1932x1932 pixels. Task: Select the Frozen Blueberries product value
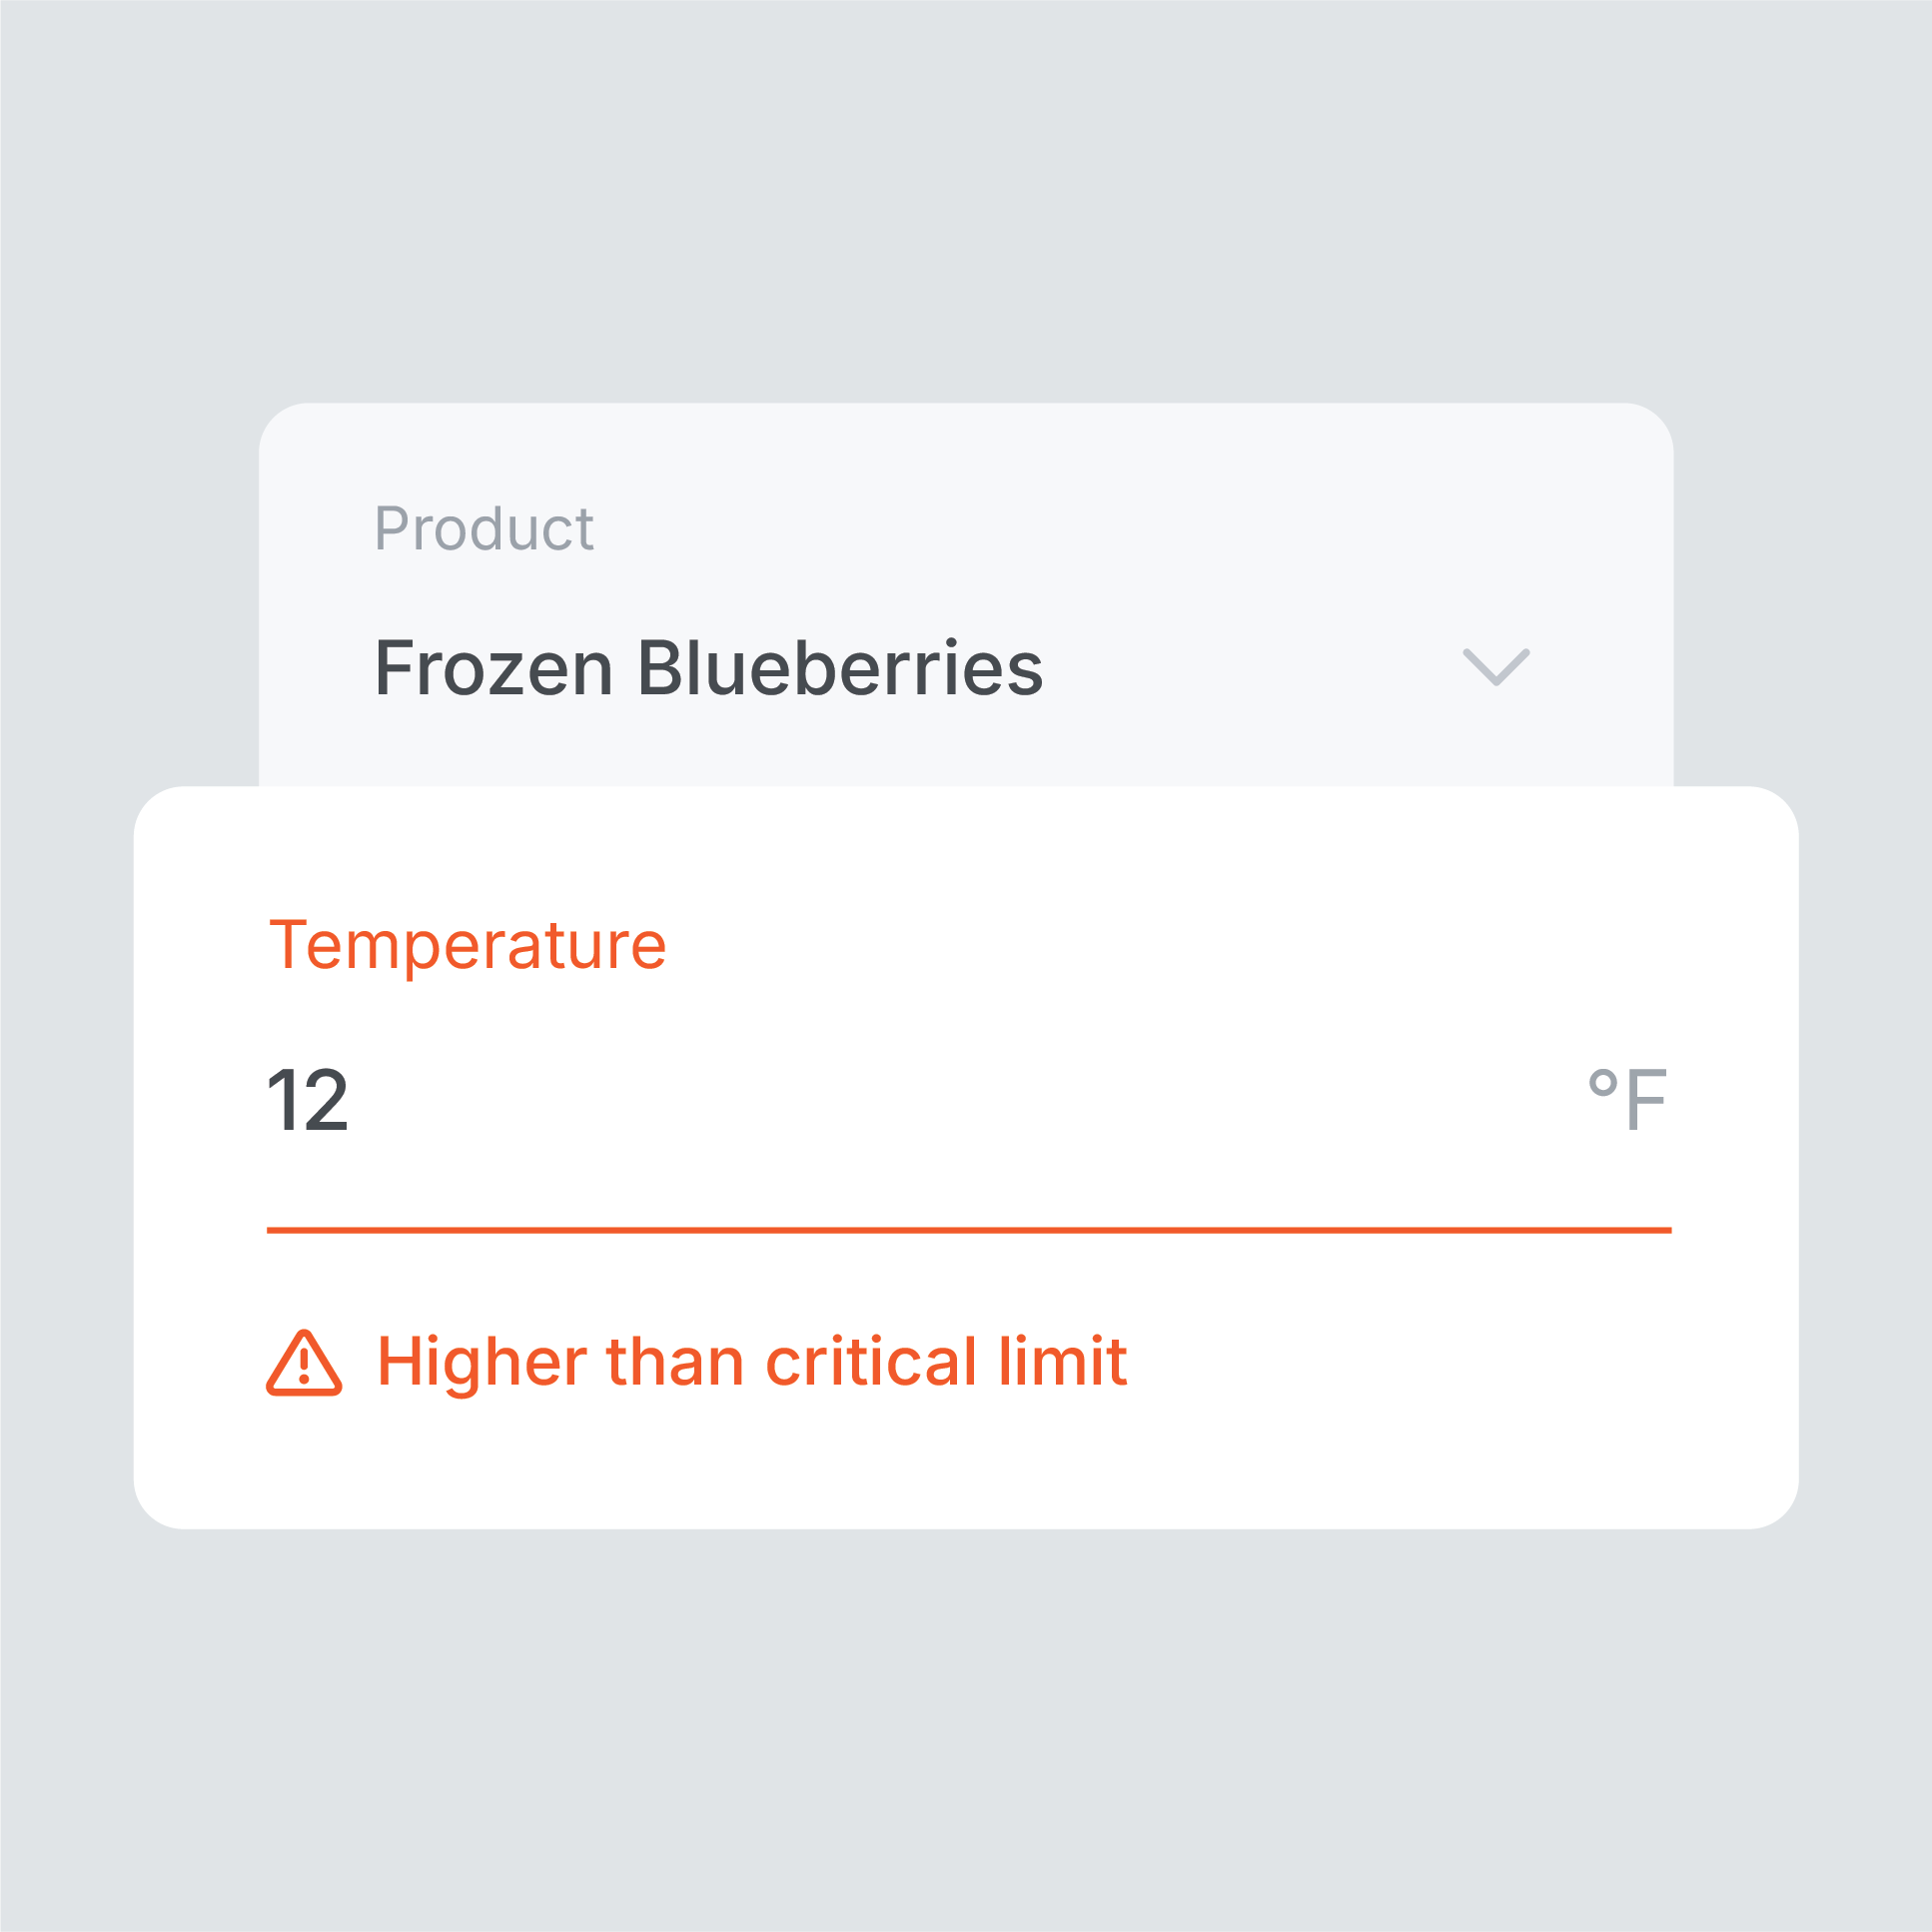(708, 668)
